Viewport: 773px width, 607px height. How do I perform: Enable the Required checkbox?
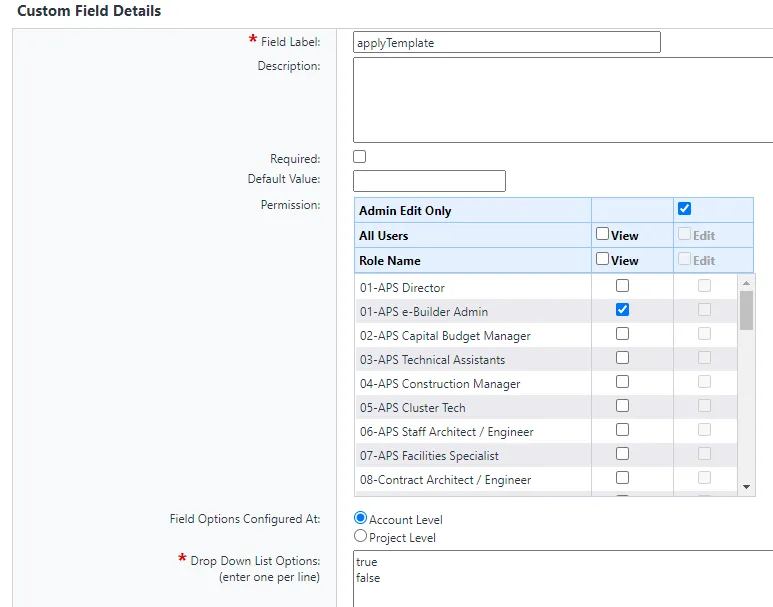[360, 157]
